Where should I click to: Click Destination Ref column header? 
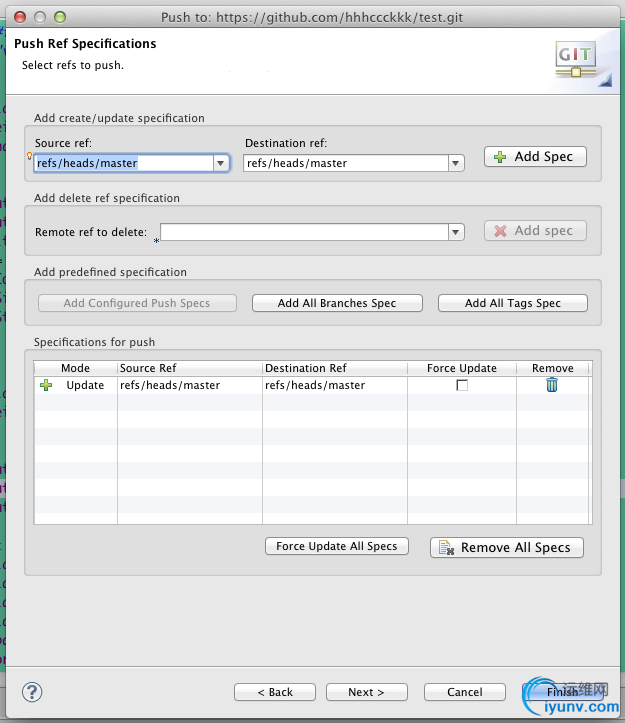click(335, 368)
